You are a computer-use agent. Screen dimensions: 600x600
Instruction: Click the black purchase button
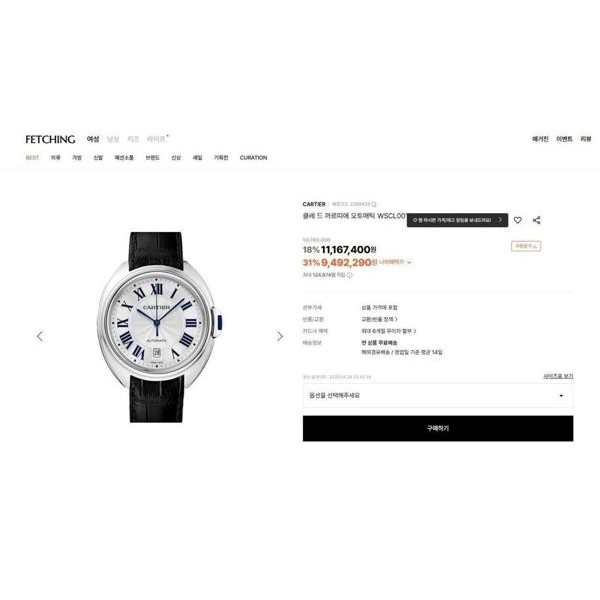pos(438,429)
